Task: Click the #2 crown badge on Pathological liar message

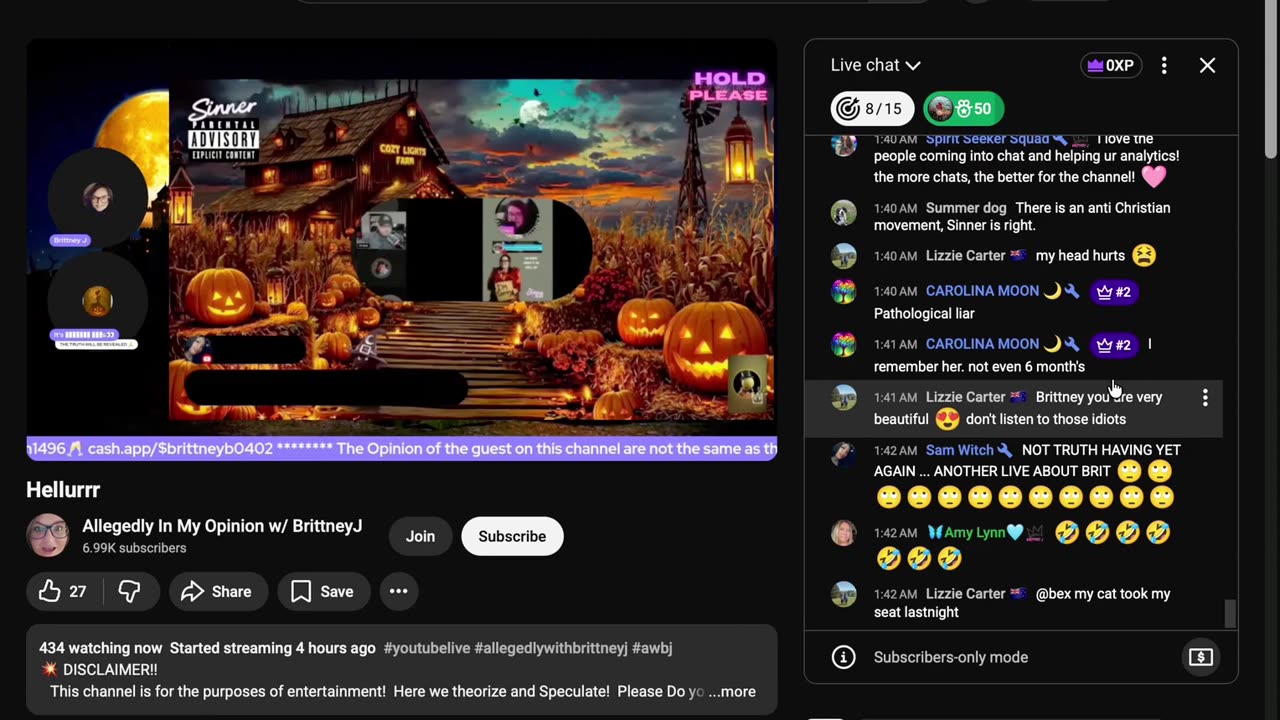Action: coord(1113,292)
